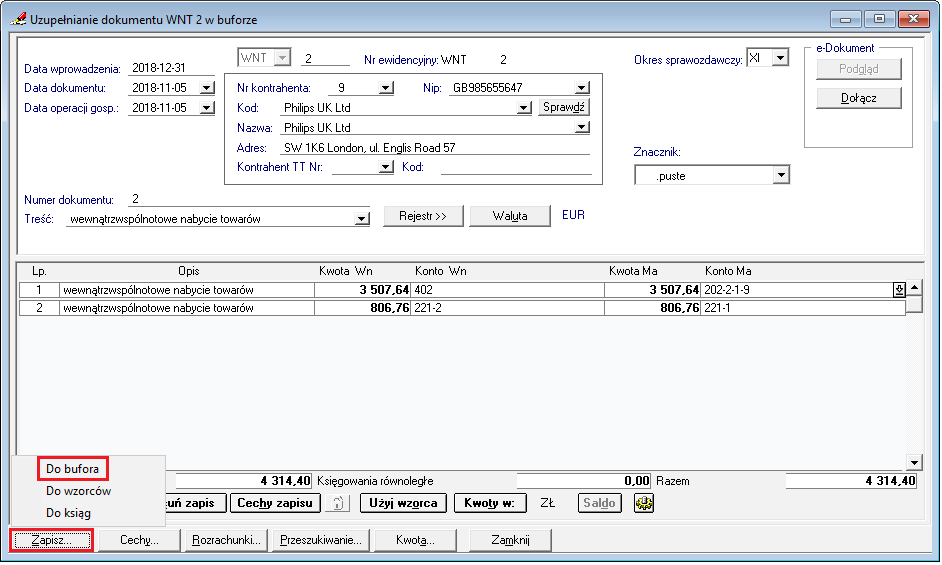The image size is (942, 565).
Task: Expand the Data dokumentu date dropdown
Action: 207,88
